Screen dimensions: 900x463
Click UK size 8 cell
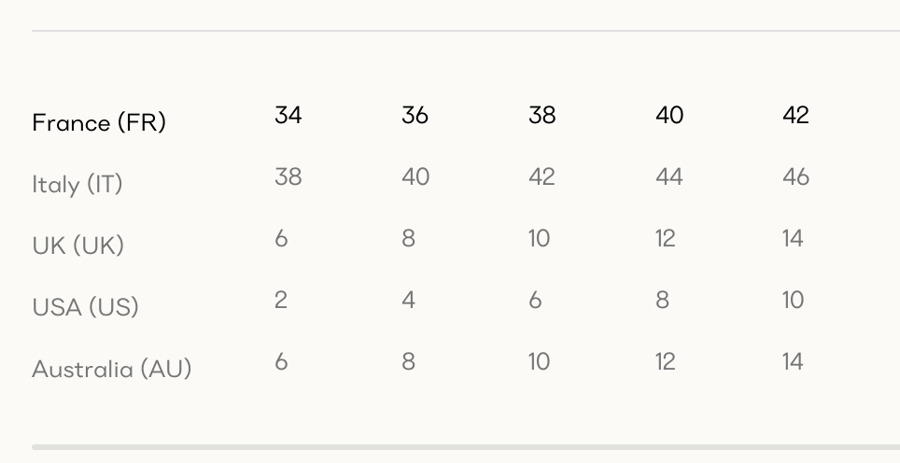pyautogui.click(x=408, y=238)
